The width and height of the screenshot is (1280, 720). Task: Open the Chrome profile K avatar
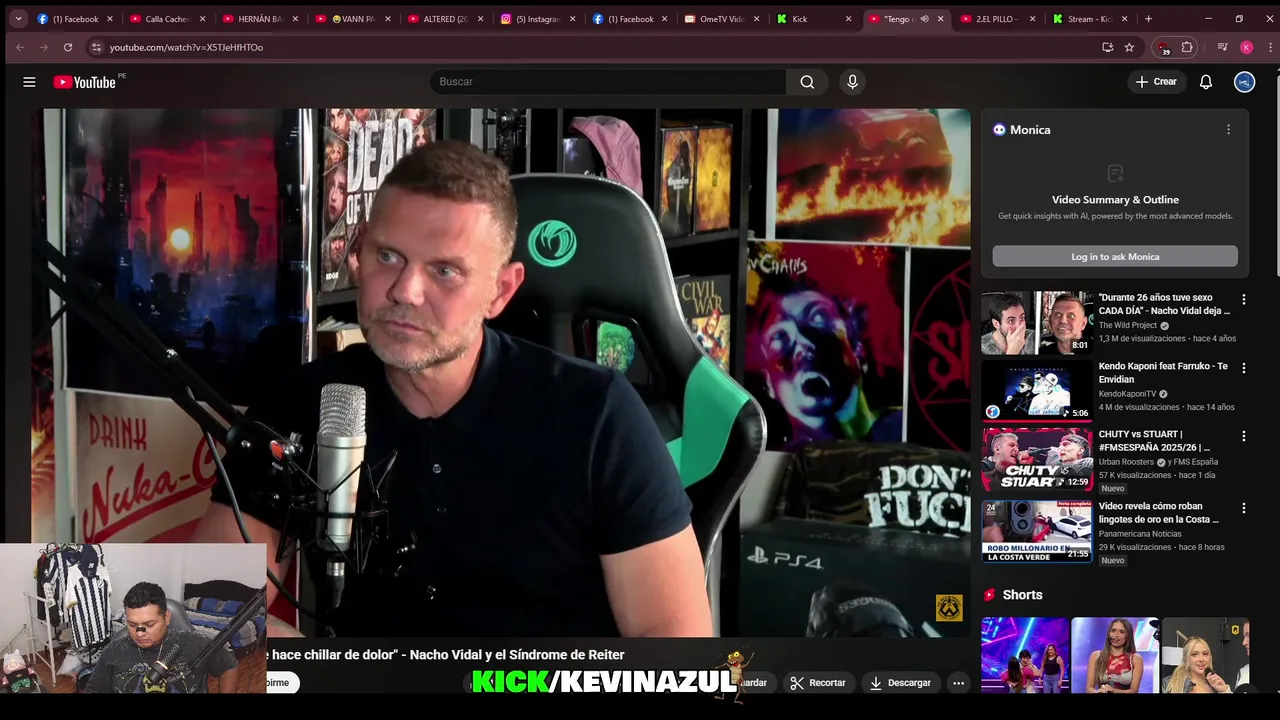click(x=1246, y=47)
